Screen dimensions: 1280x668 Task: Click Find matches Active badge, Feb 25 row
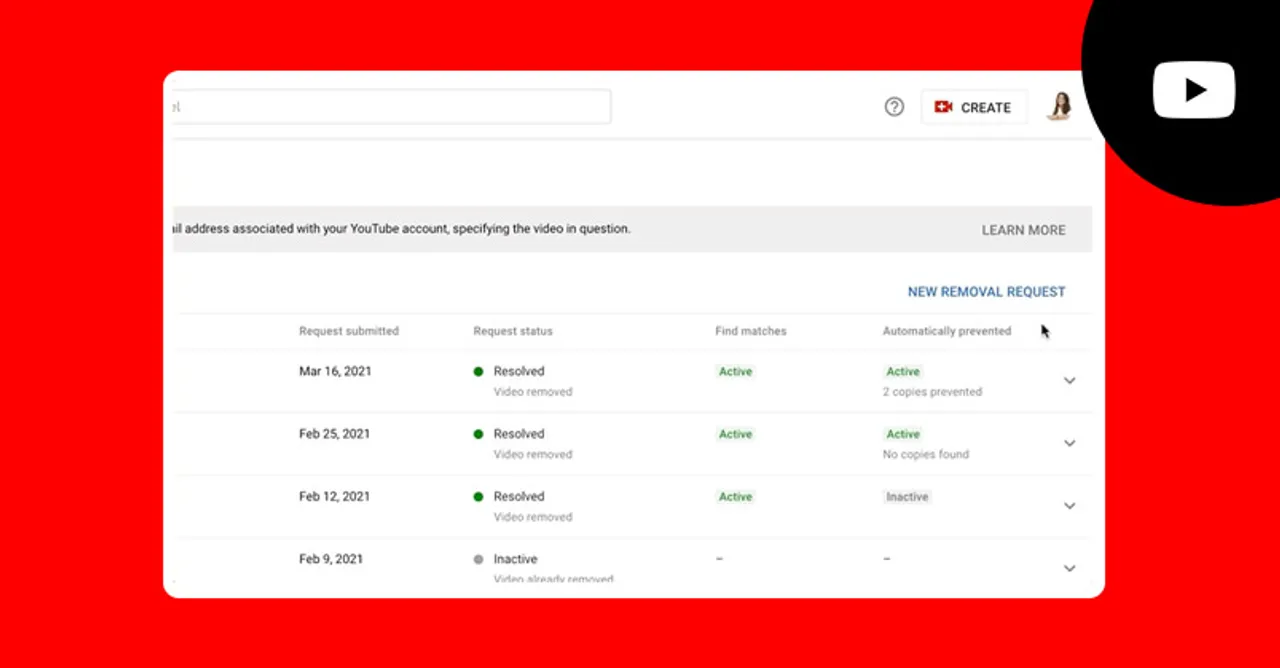tap(735, 434)
